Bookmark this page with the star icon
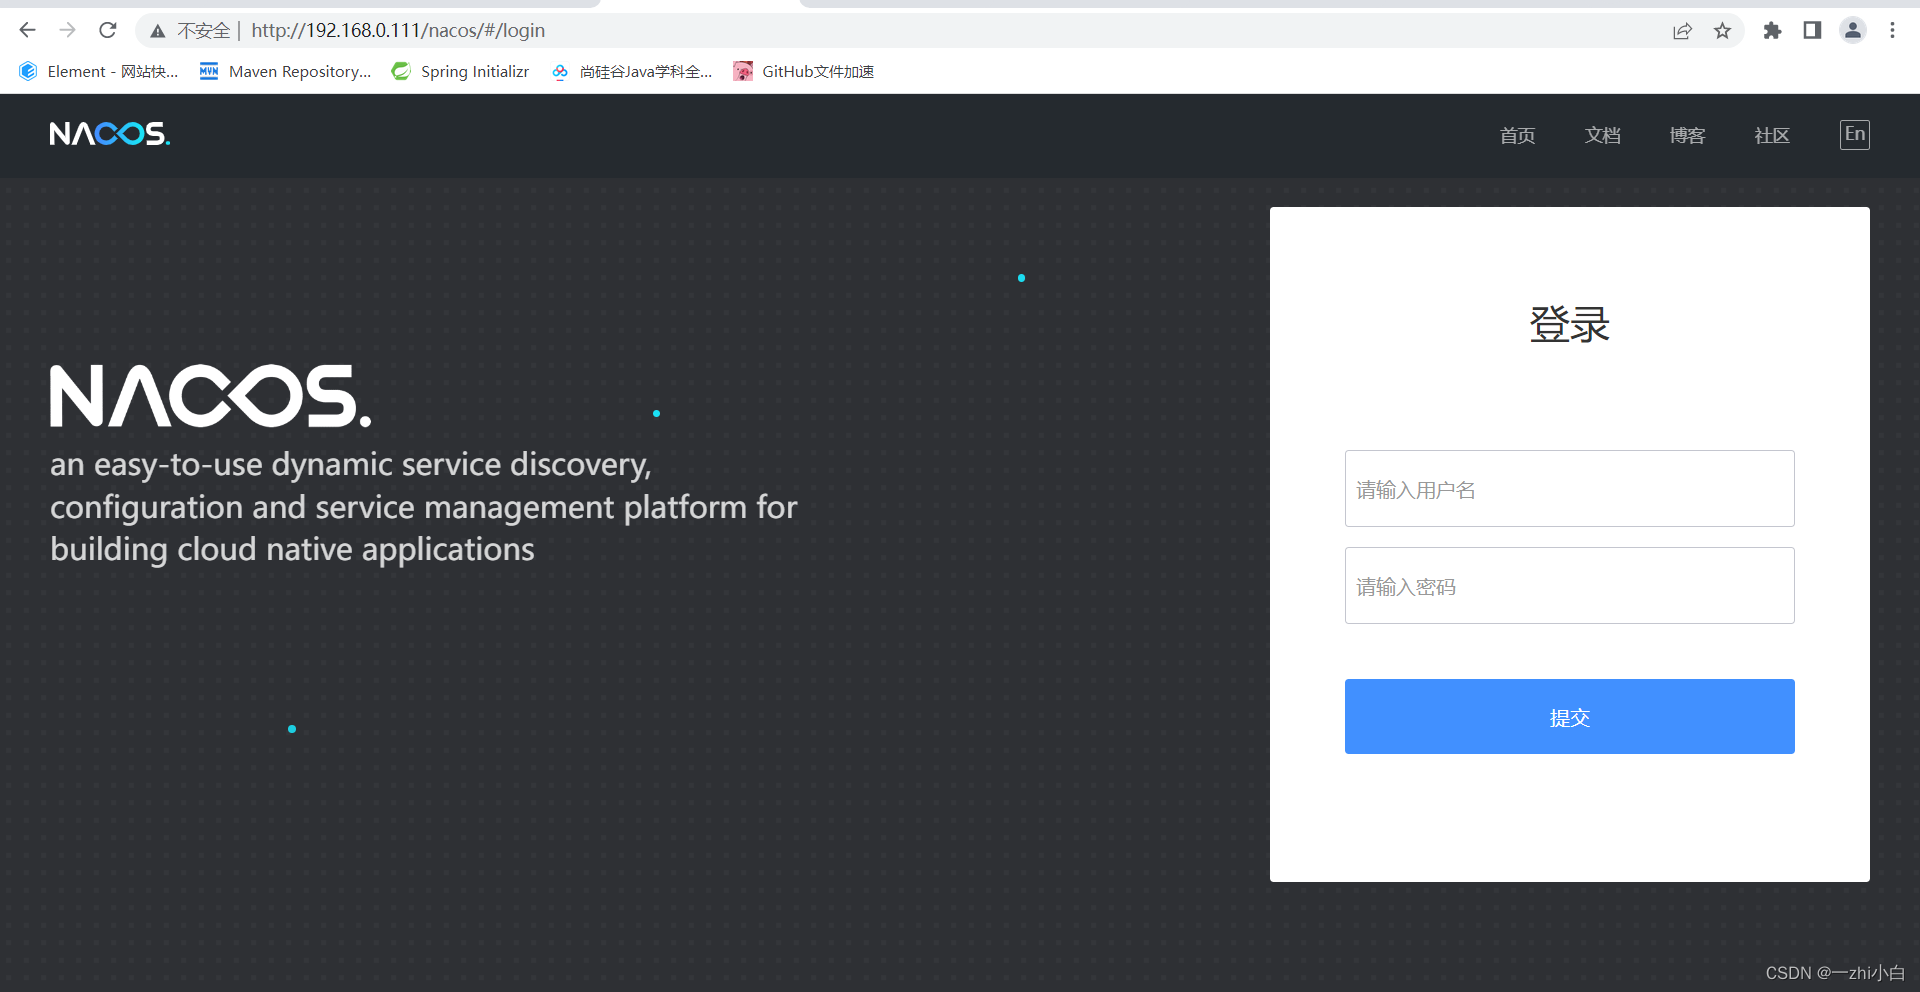 pos(1723,30)
